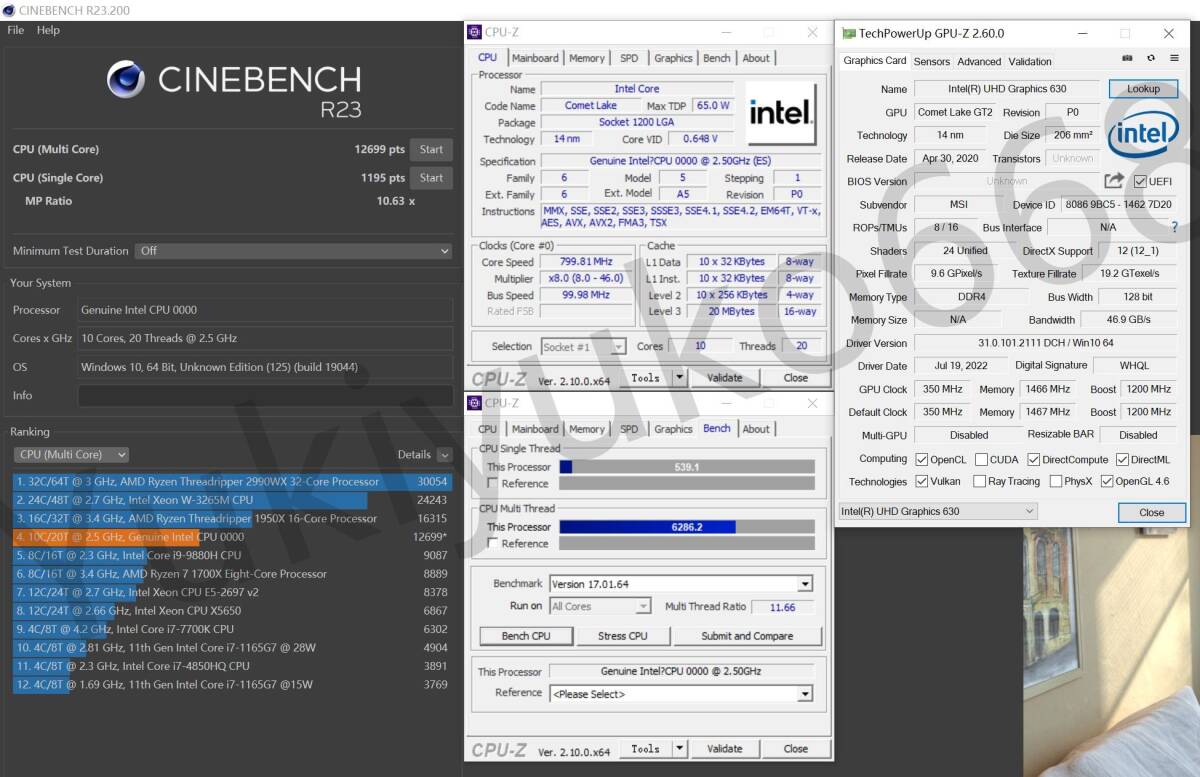
Task: Click the Intel logo in GPU-Z
Action: coord(1143,133)
